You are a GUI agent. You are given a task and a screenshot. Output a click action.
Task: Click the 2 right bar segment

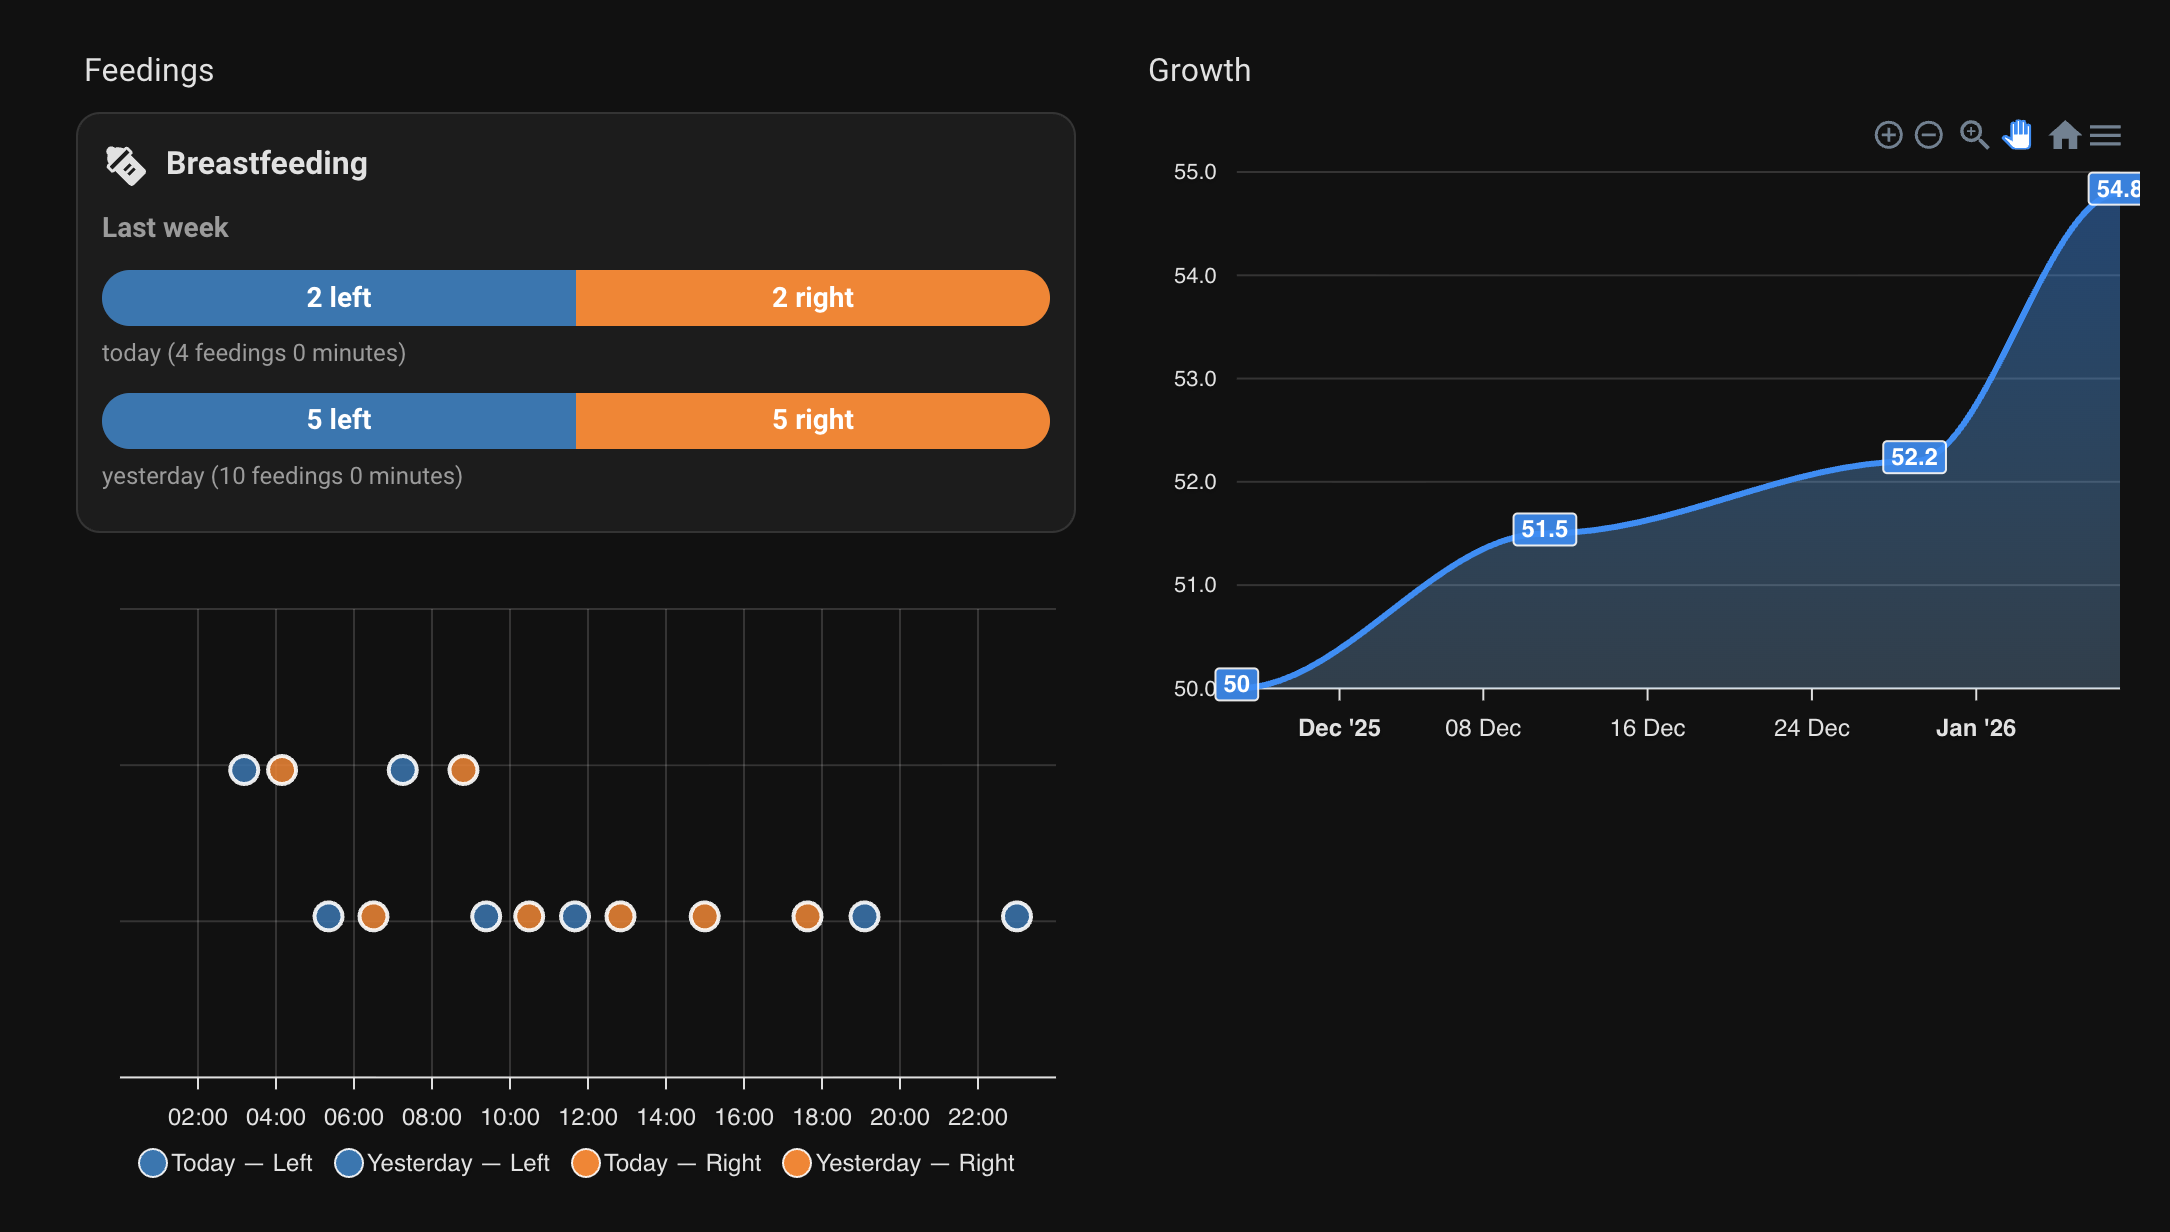point(812,298)
